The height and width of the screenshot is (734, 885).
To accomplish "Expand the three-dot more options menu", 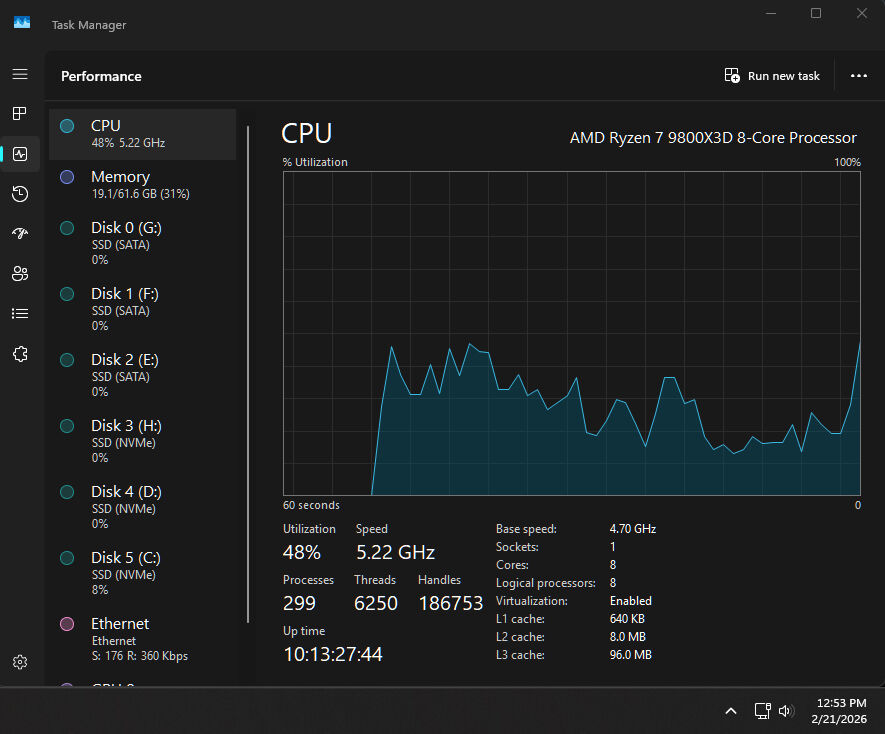I will [858, 76].
